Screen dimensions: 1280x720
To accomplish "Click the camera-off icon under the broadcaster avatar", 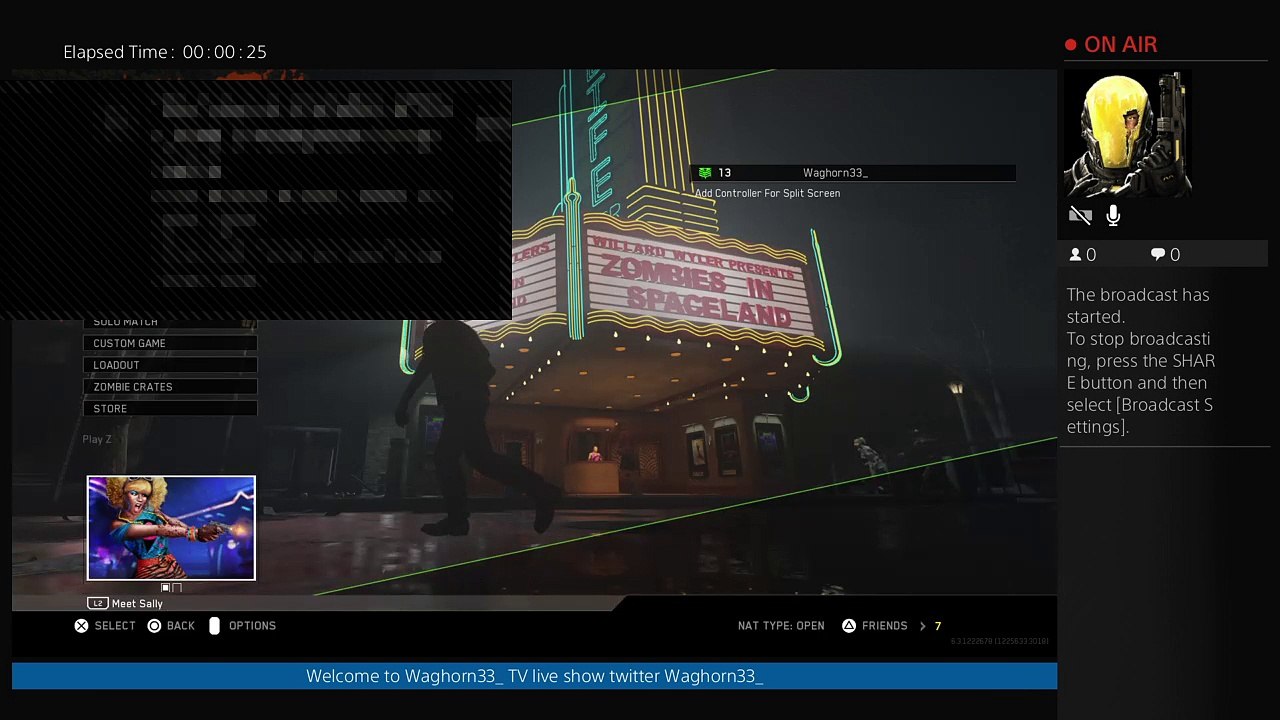I will pyautogui.click(x=1080, y=215).
